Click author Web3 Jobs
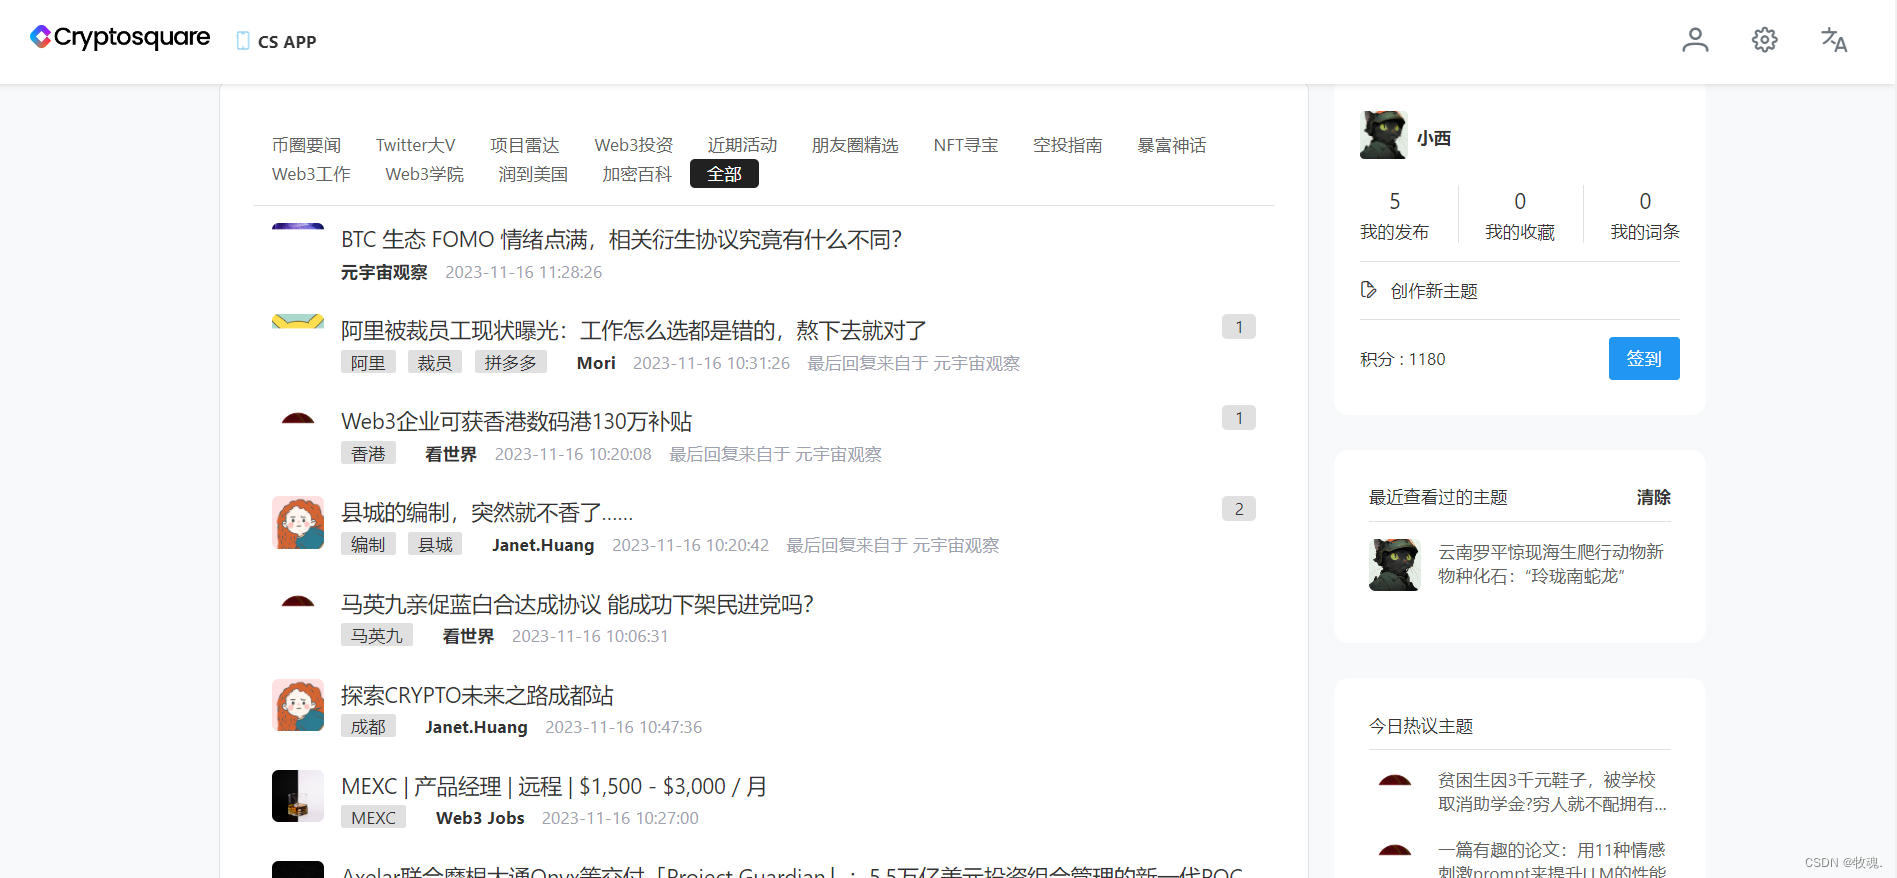The width and height of the screenshot is (1897, 878). tap(480, 818)
